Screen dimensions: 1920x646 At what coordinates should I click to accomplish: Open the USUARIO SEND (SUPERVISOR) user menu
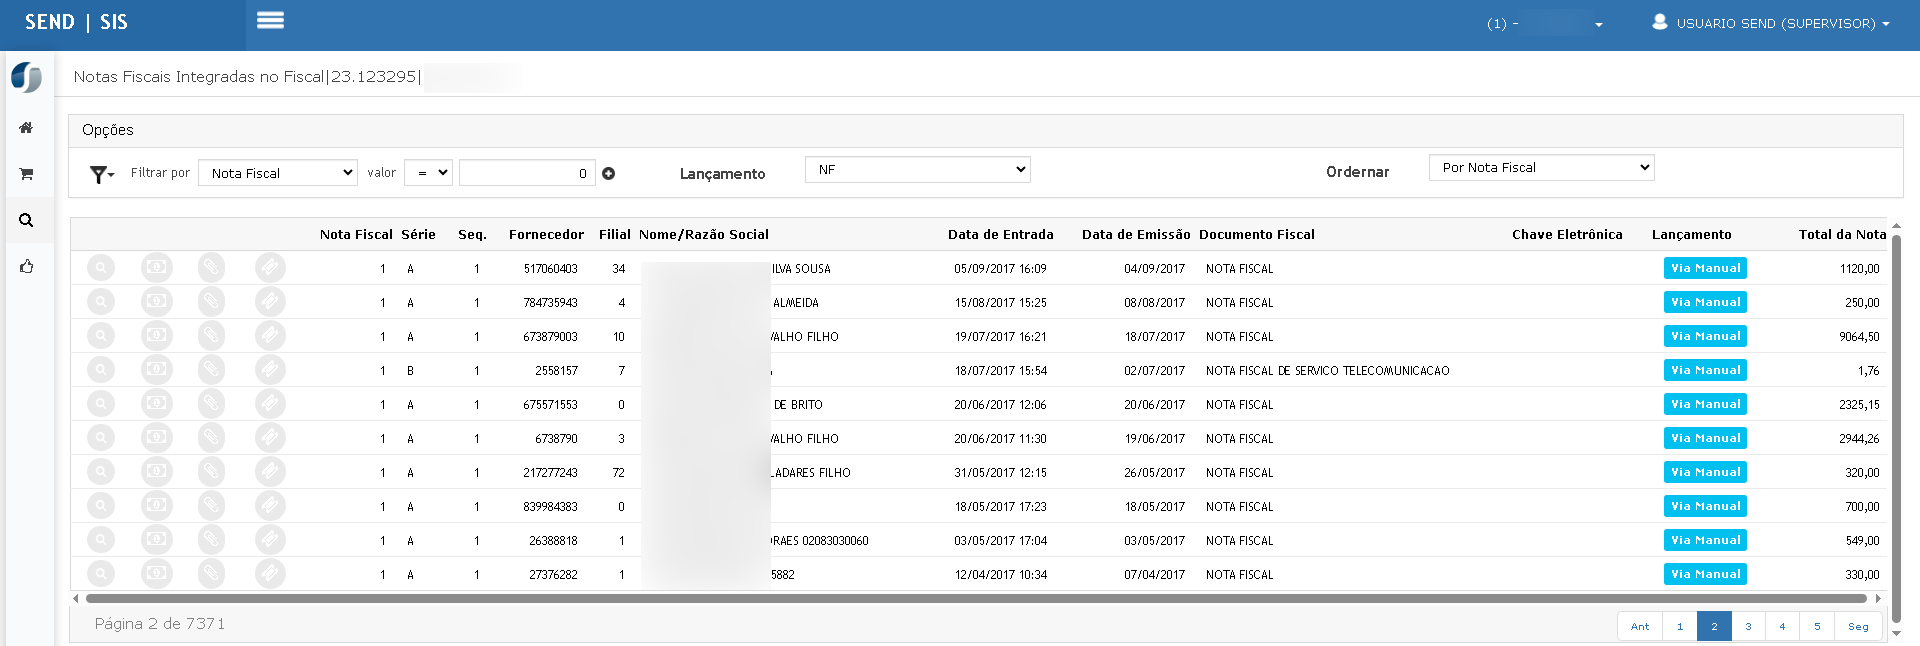point(1772,23)
